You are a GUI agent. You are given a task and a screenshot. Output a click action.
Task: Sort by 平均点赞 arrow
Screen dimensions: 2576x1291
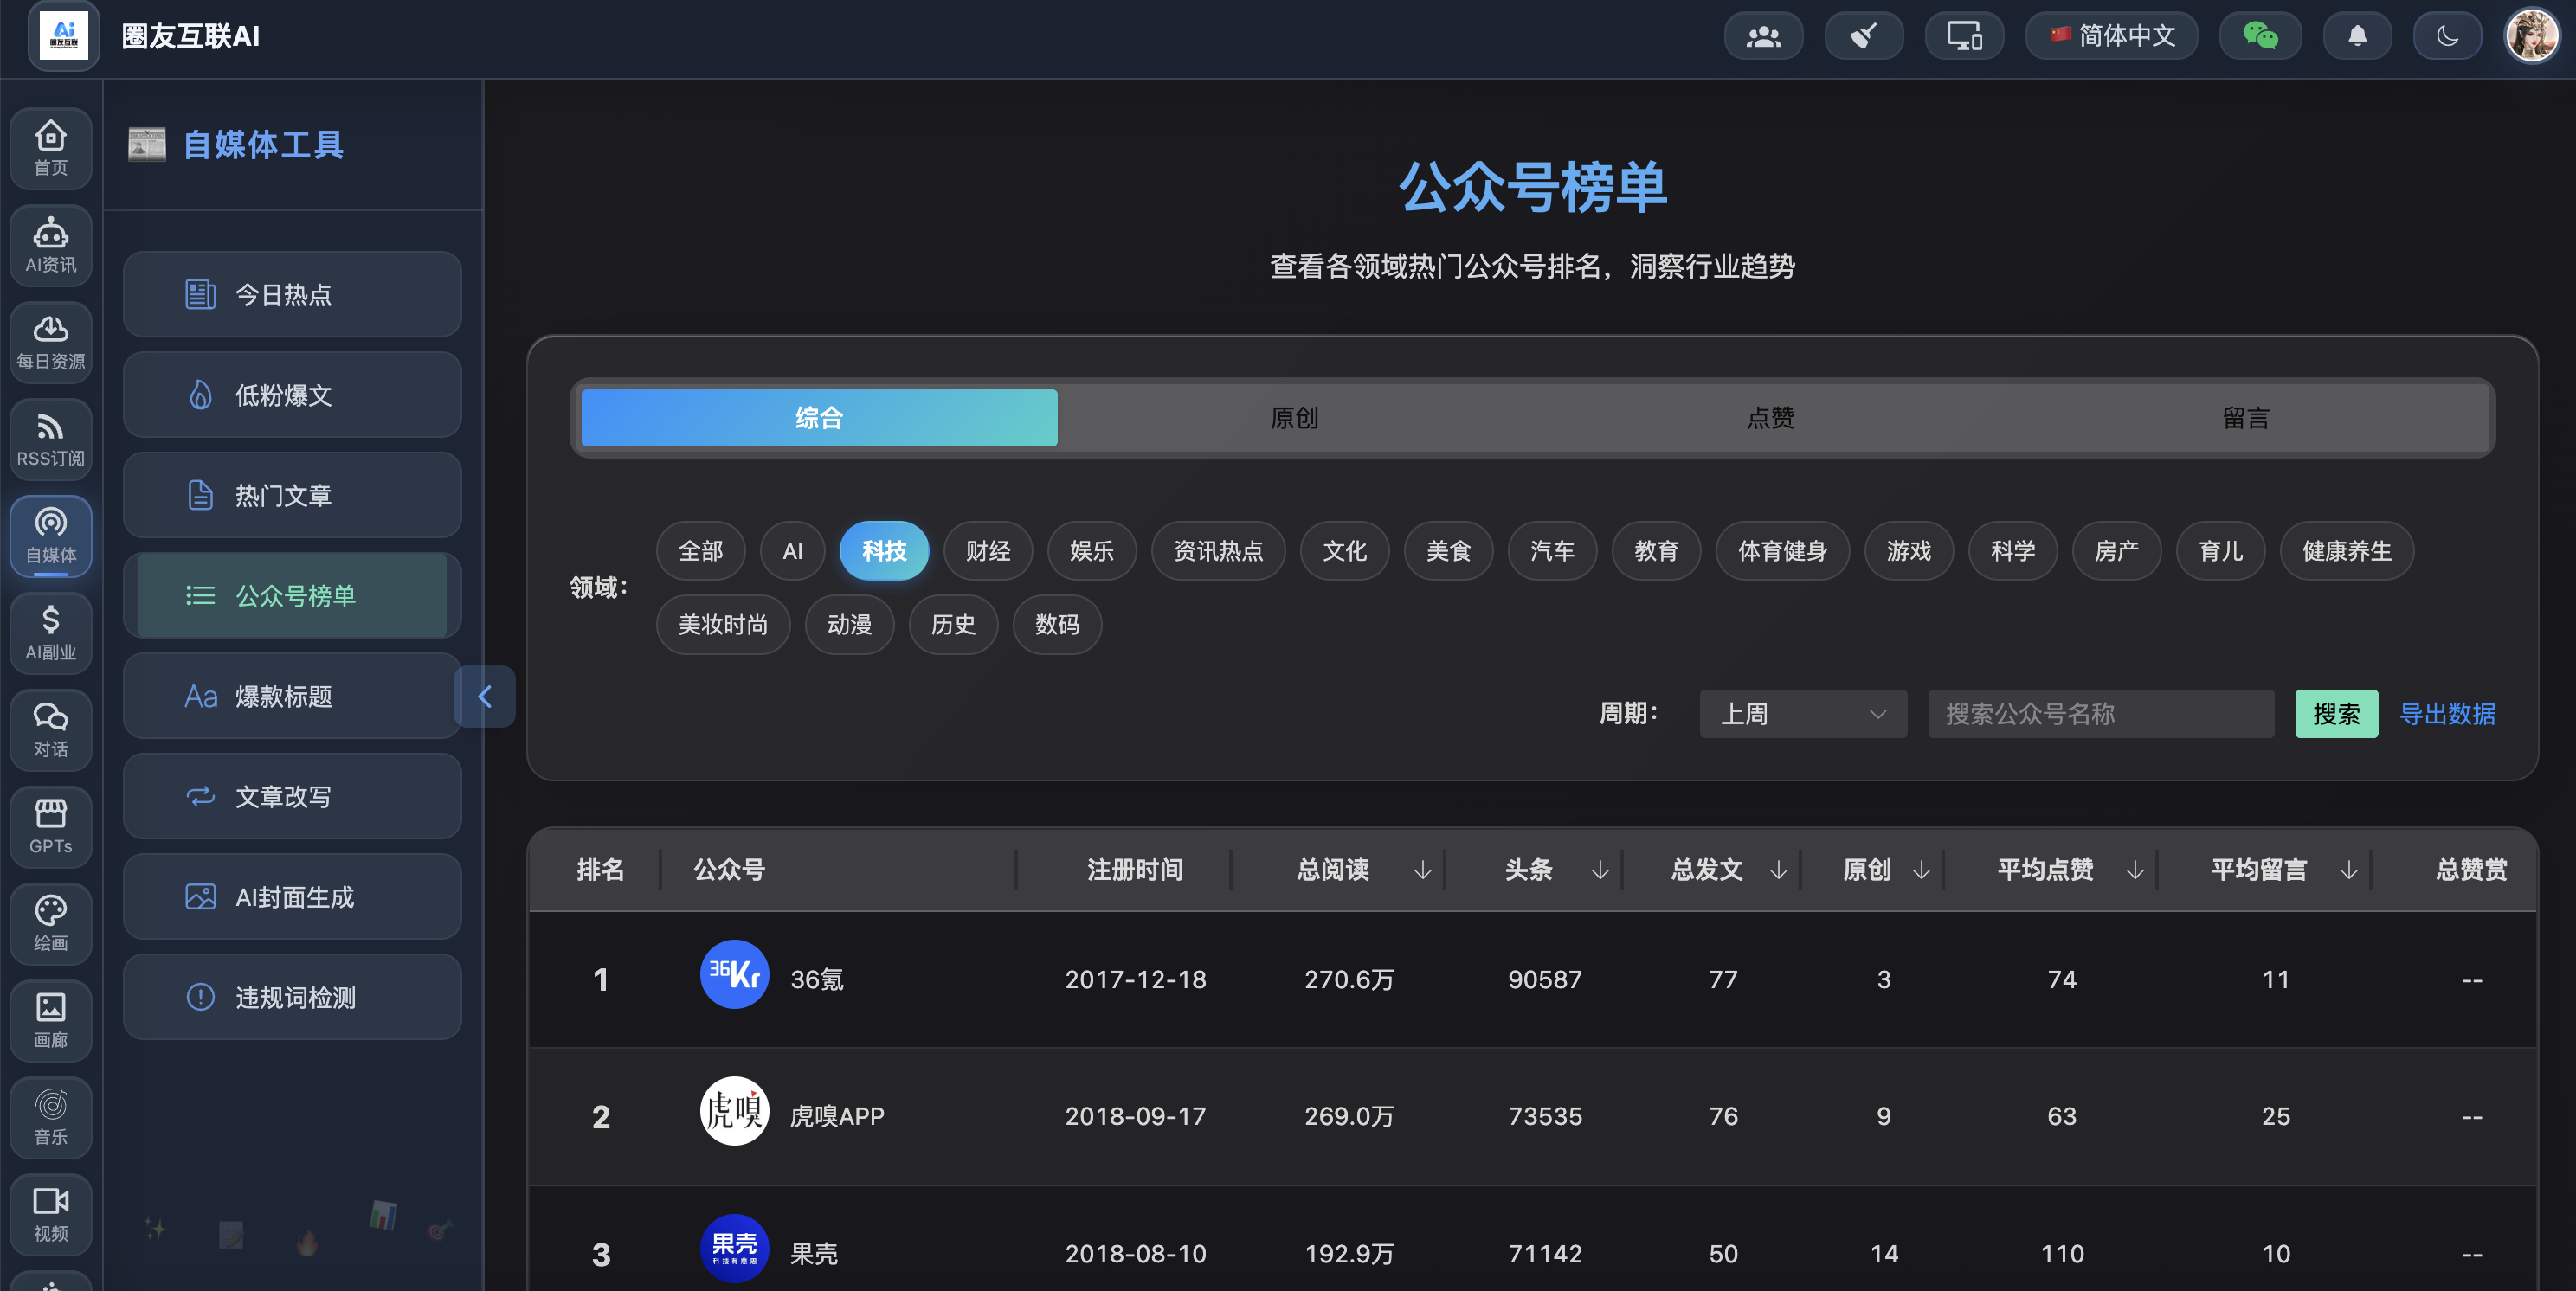2135,870
